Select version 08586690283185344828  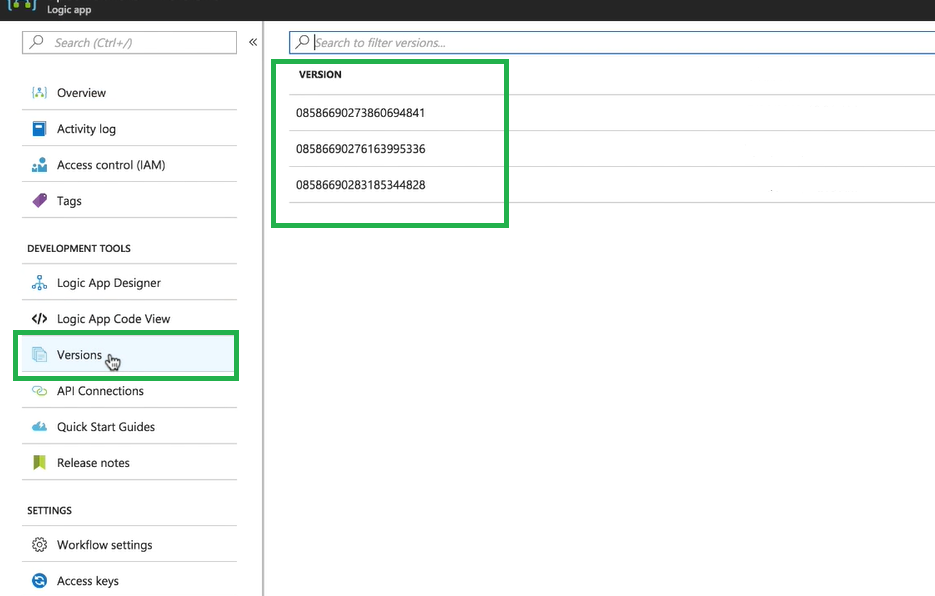(x=360, y=185)
